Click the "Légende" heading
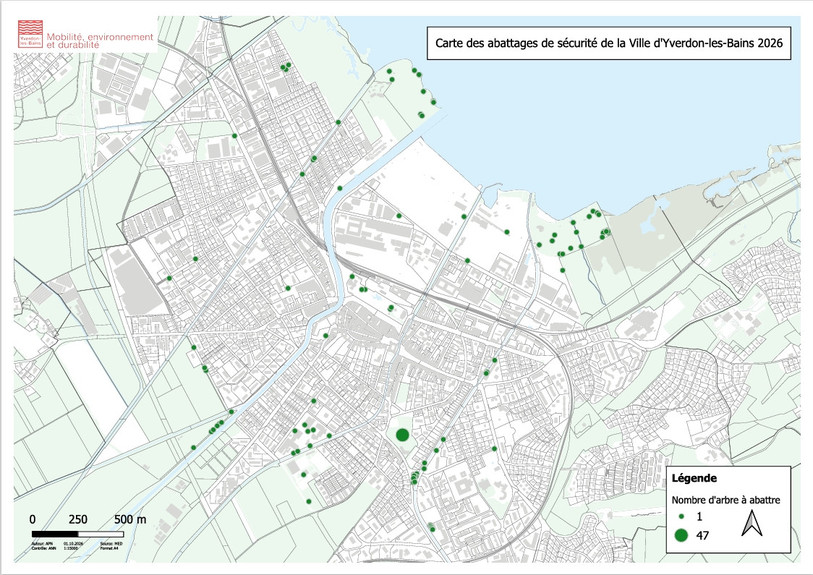813x575 pixels. point(694,478)
